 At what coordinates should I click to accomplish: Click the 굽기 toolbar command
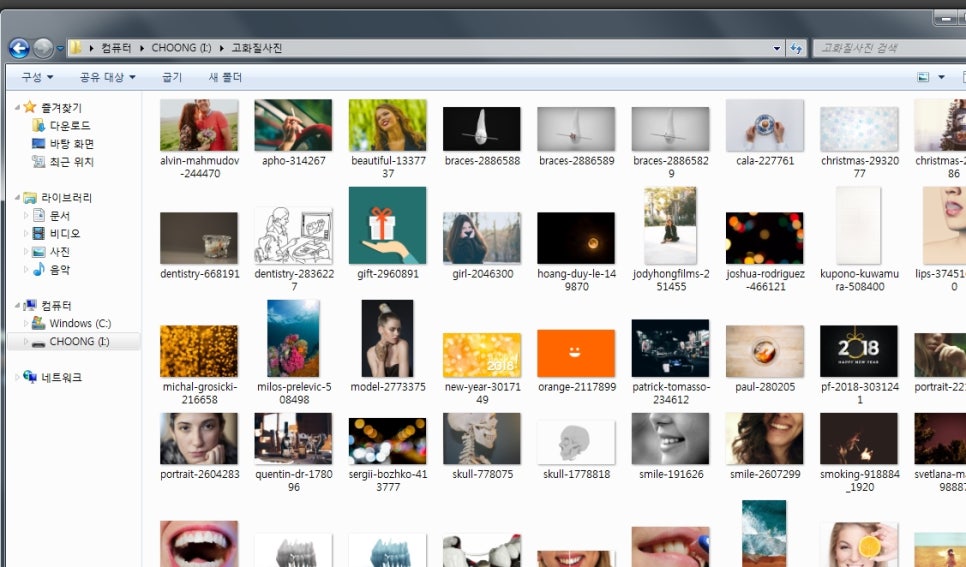172,77
